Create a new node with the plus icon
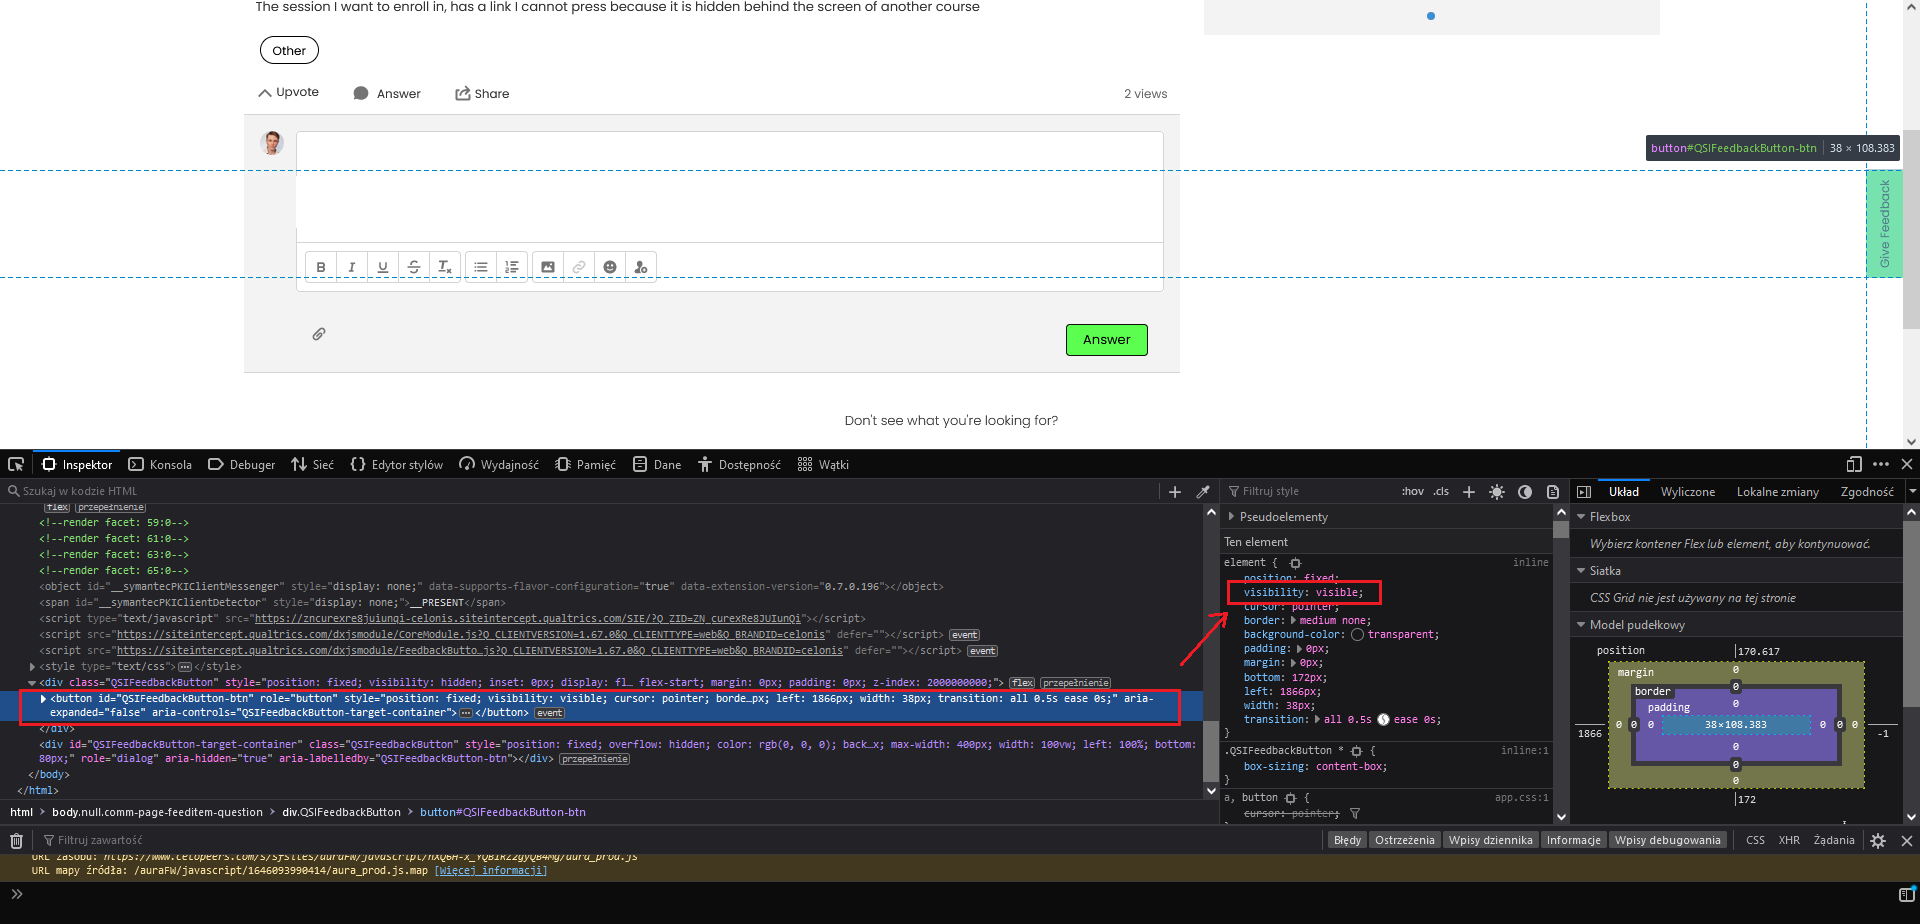This screenshot has width=1920, height=924. pos(1175,491)
